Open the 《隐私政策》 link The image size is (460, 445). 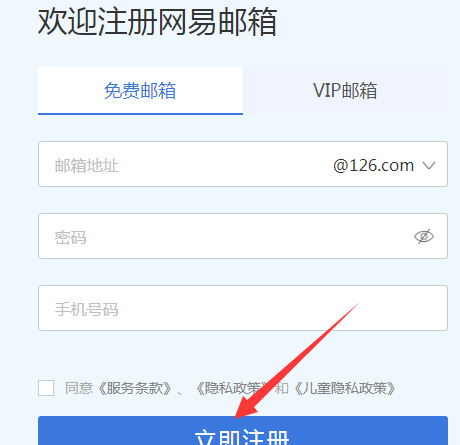point(233,388)
